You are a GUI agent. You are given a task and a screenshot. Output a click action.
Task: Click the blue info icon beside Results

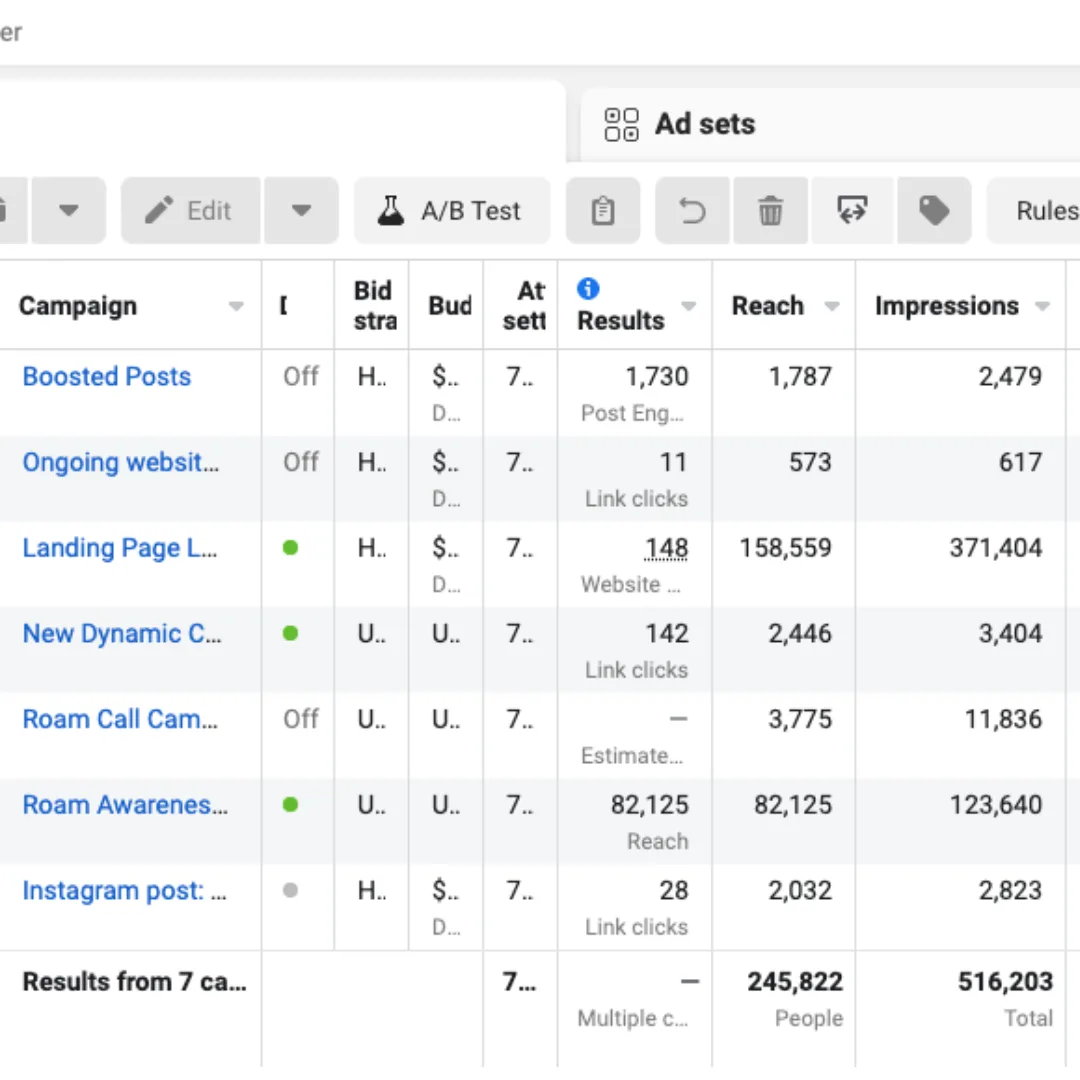click(x=588, y=288)
